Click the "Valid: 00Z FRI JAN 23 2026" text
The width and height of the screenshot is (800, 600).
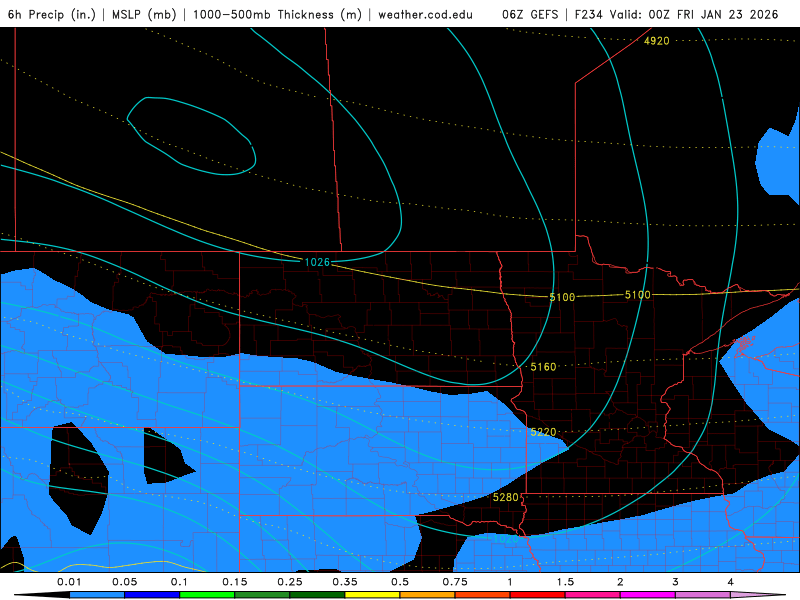(694, 15)
